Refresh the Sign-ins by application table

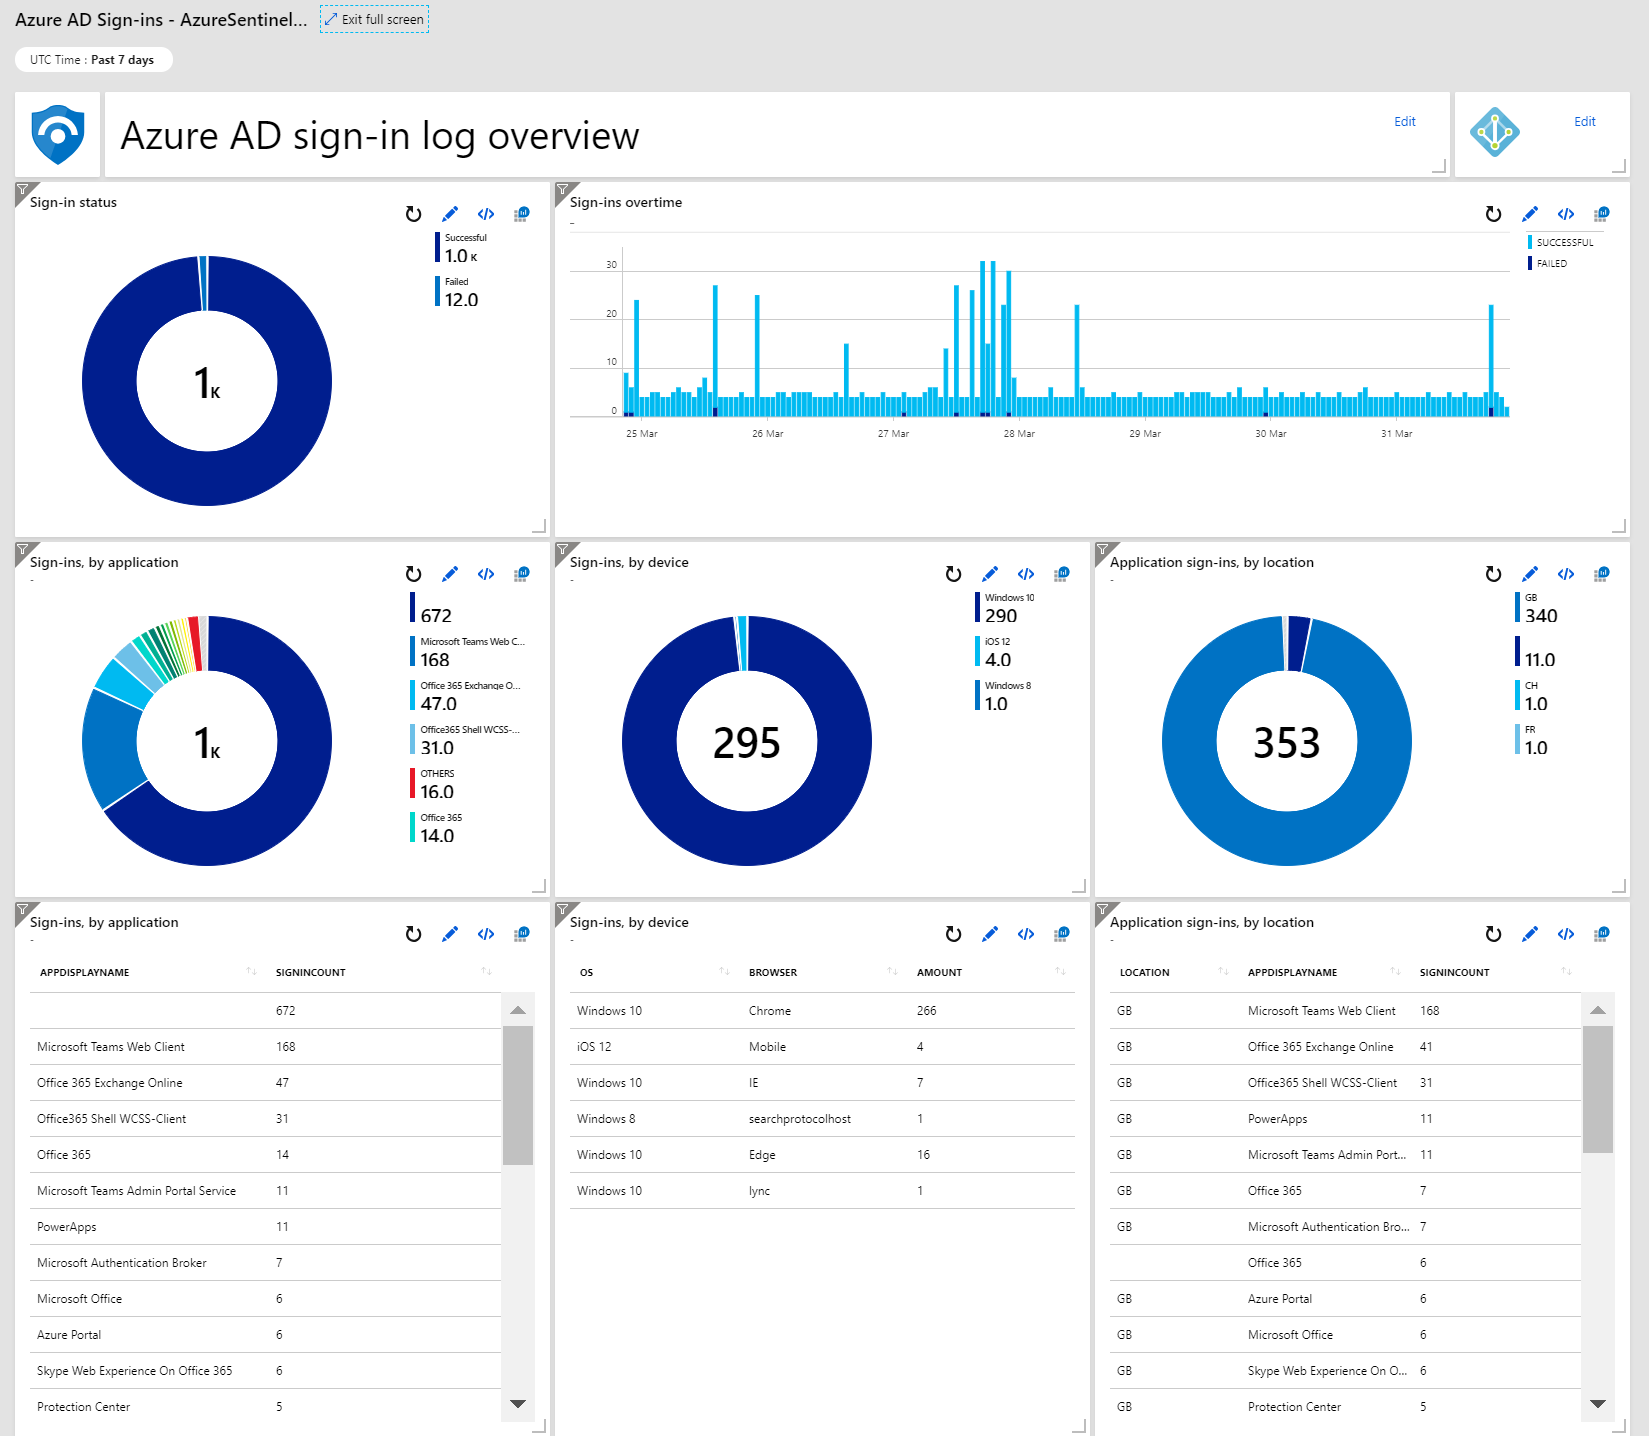(x=413, y=934)
